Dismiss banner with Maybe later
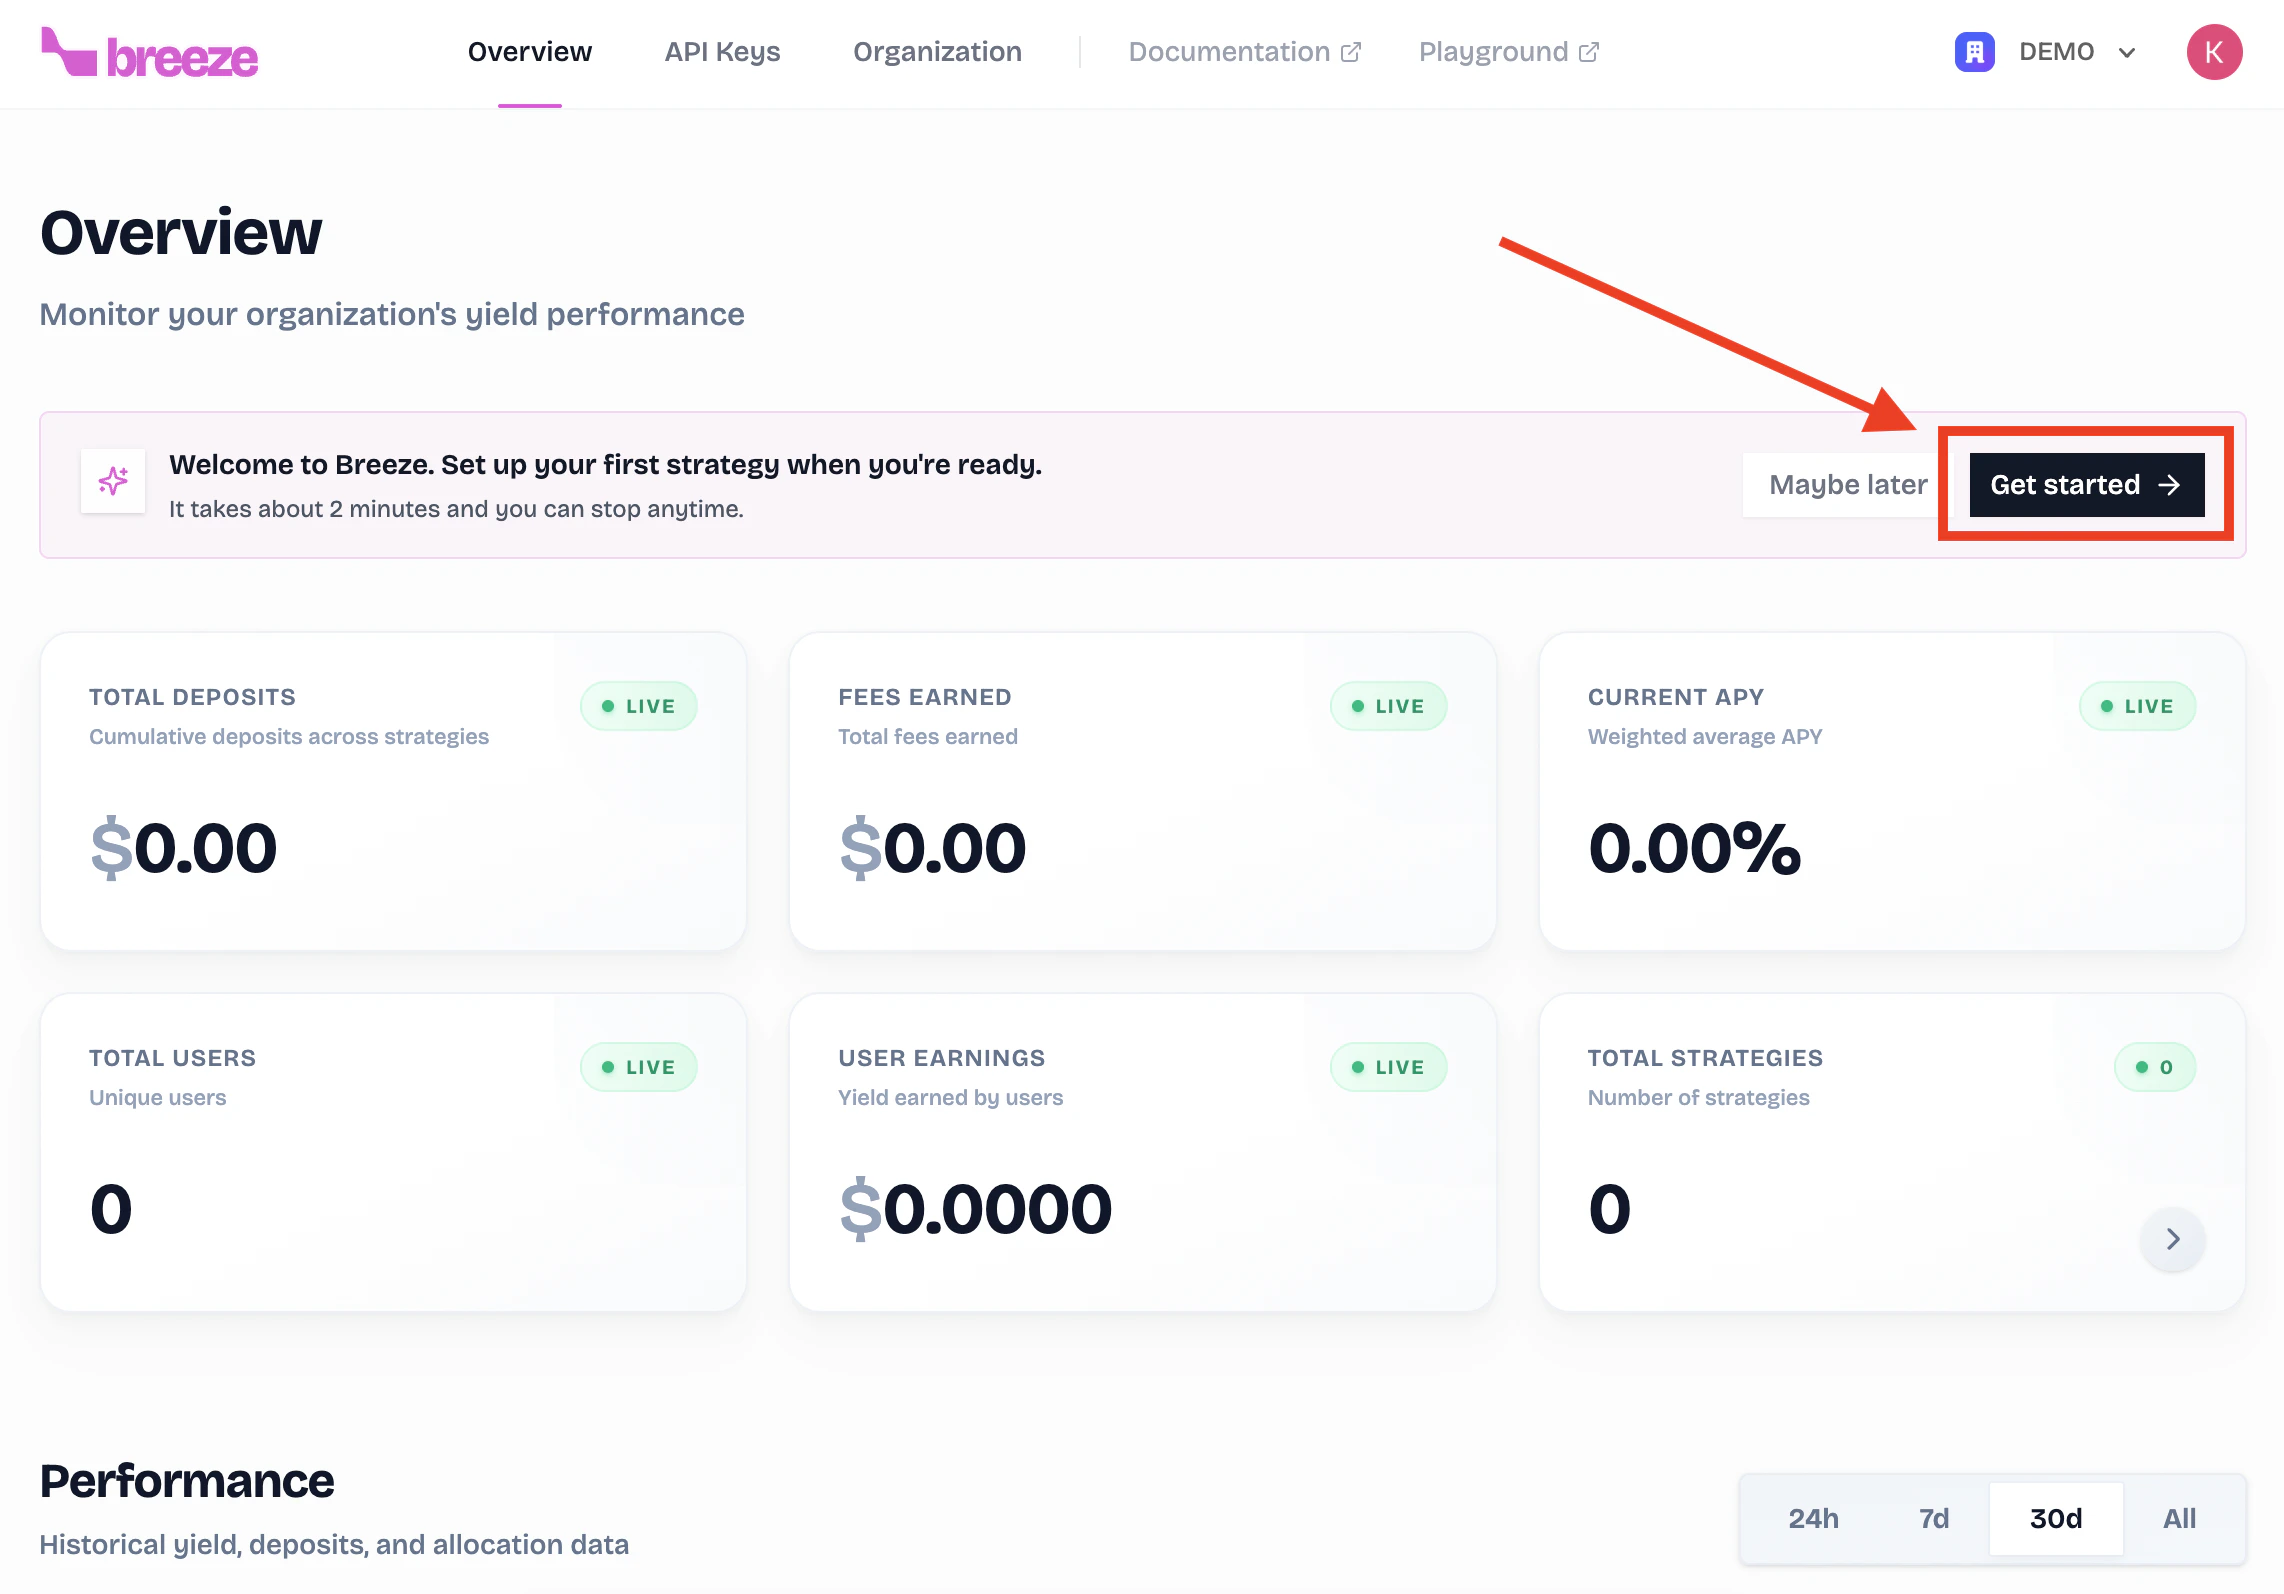Viewport: 2284px width, 1594px height. (x=1847, y=485)
